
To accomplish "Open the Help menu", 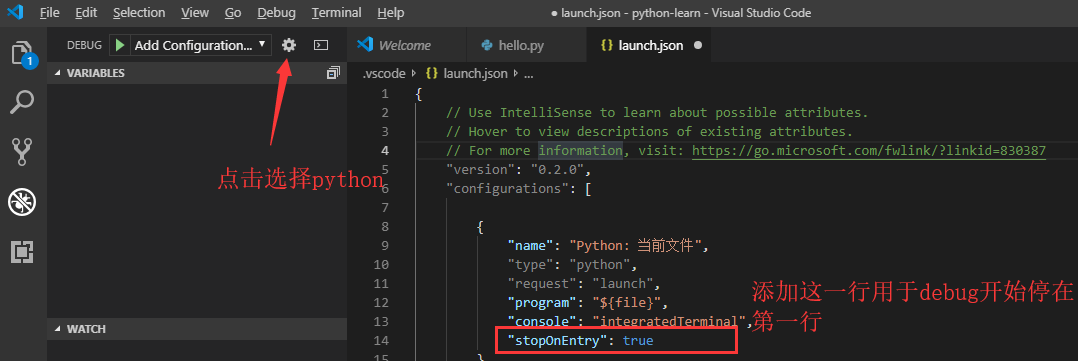I will coord(390,12).
